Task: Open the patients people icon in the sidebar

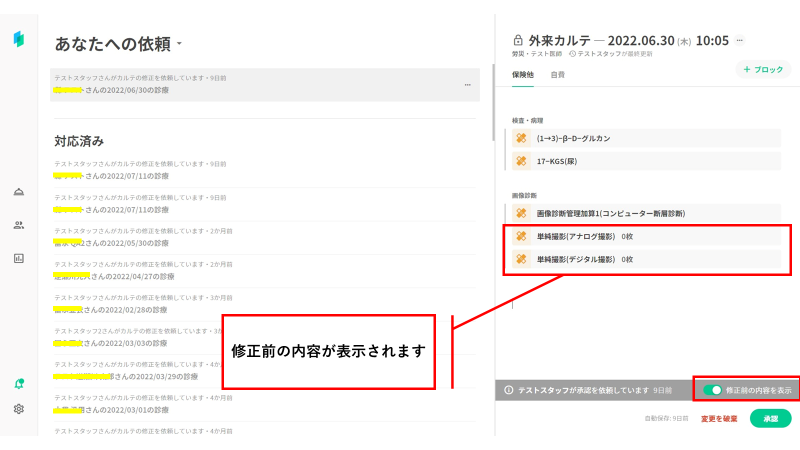Action: tap(19, 225)
